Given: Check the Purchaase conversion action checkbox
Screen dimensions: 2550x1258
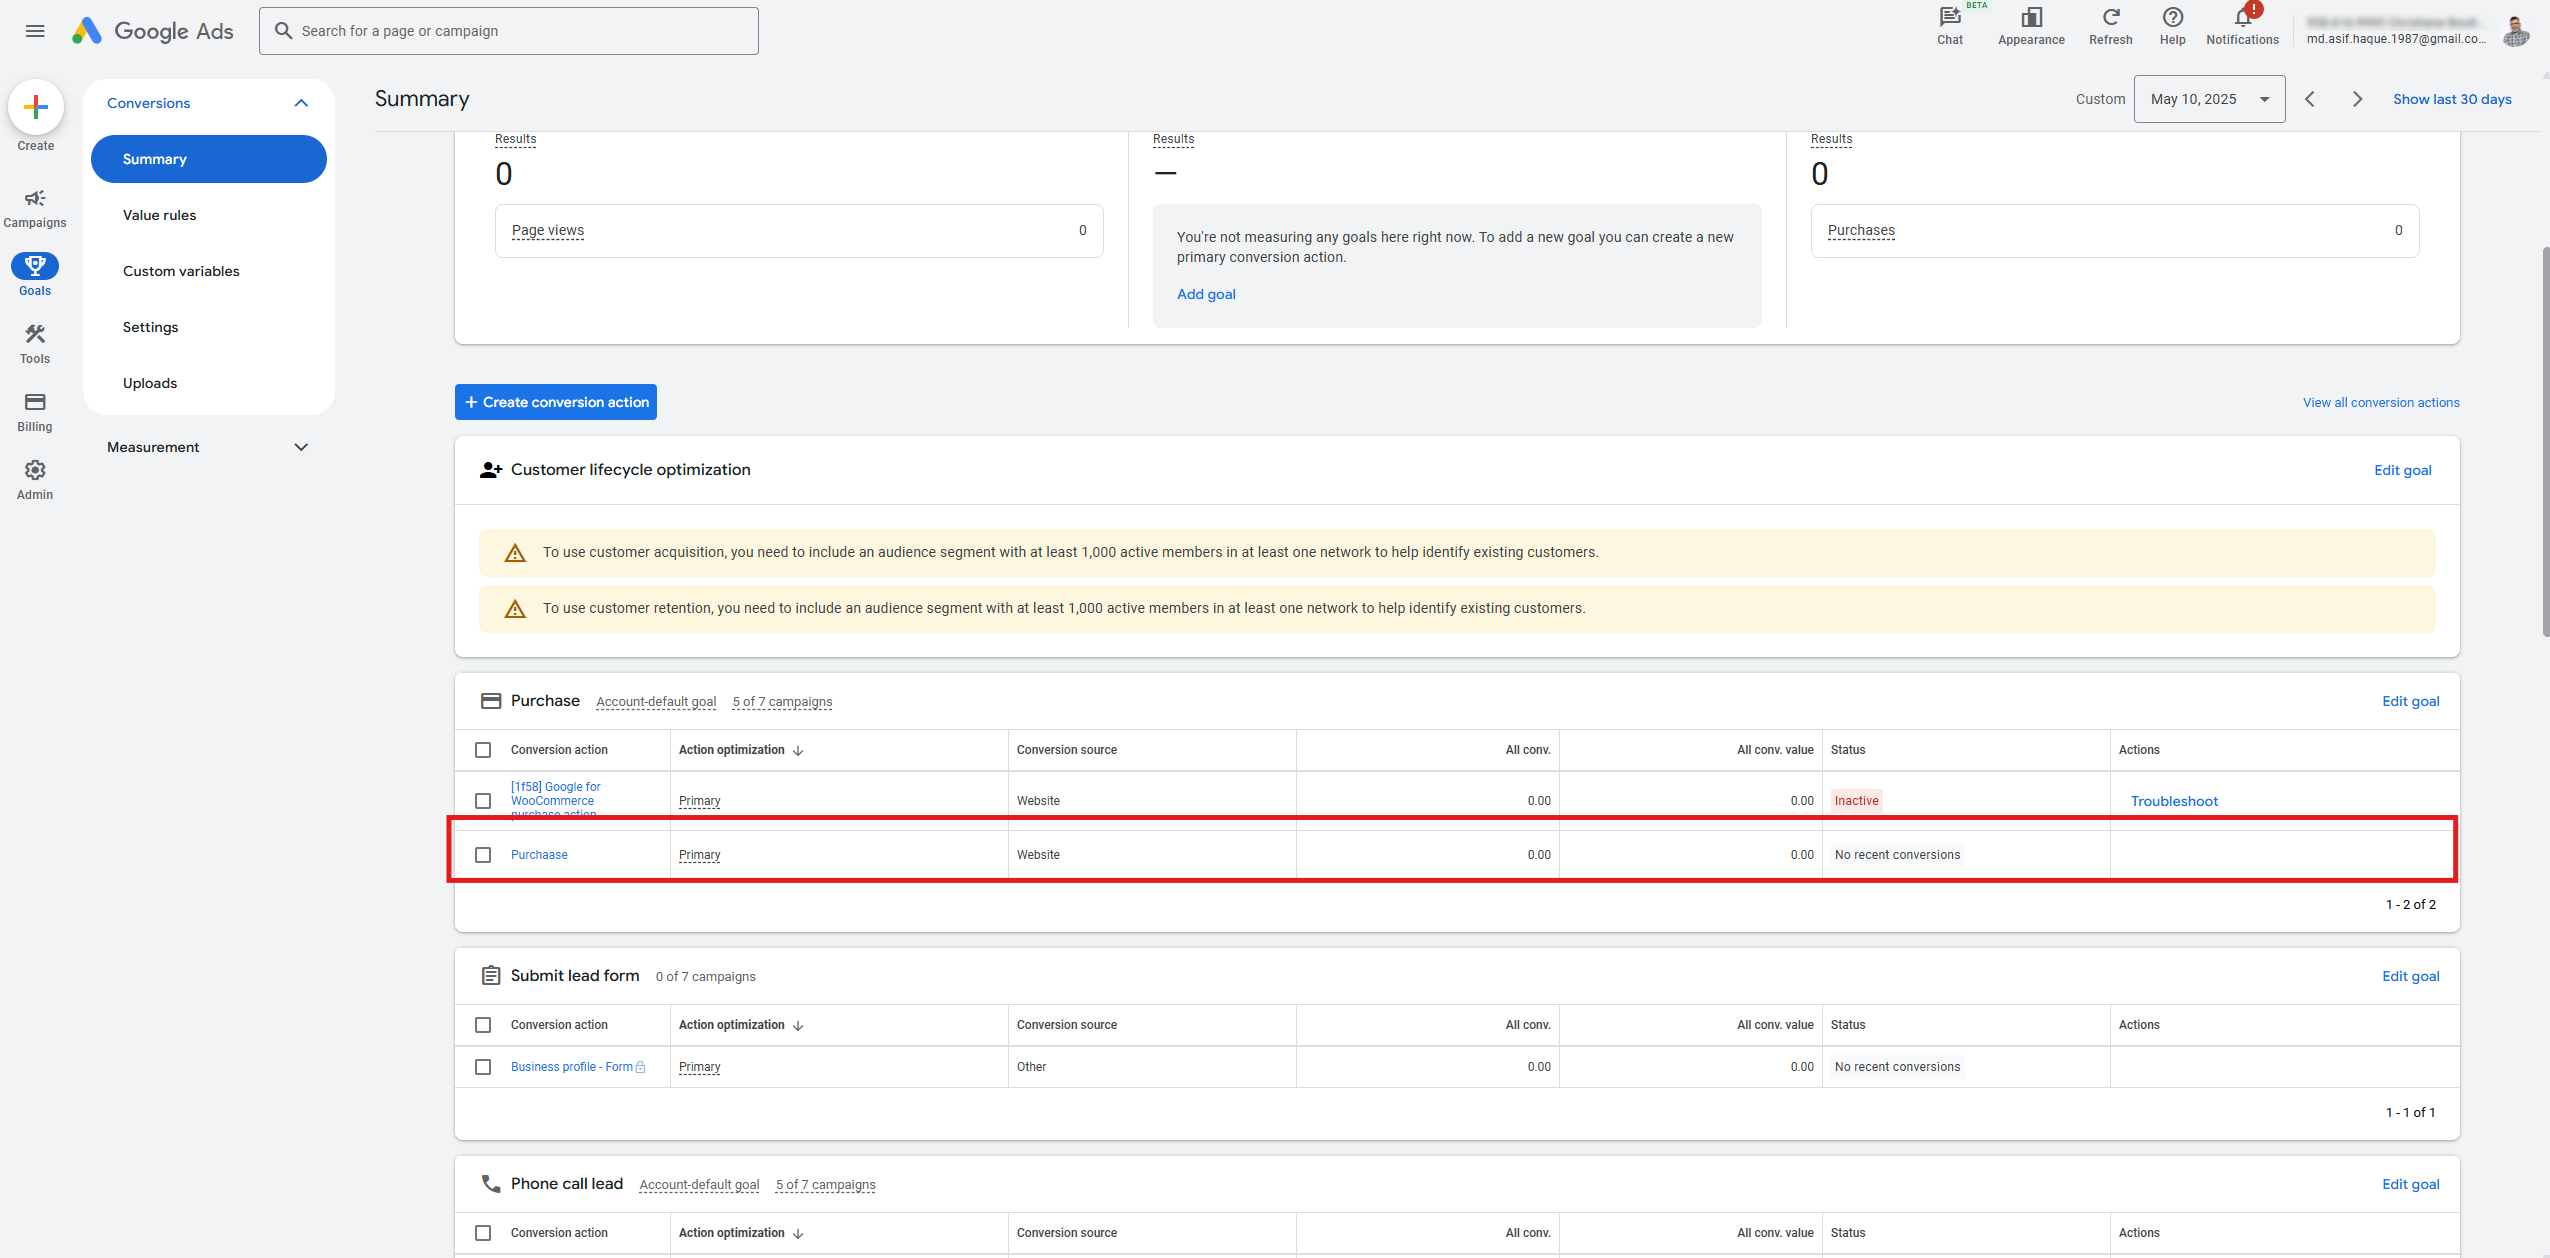Looking at the screenshot, I should (x=483, y=855).
